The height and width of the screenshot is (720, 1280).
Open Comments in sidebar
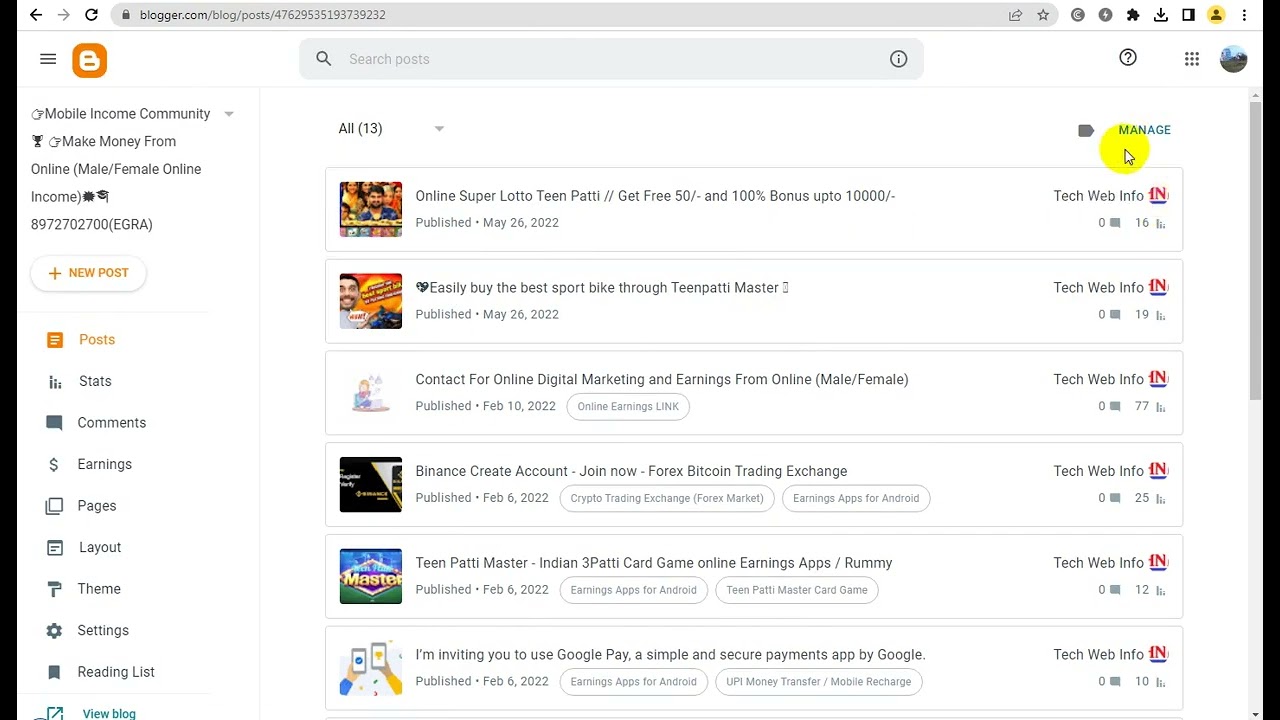(114, 423)
